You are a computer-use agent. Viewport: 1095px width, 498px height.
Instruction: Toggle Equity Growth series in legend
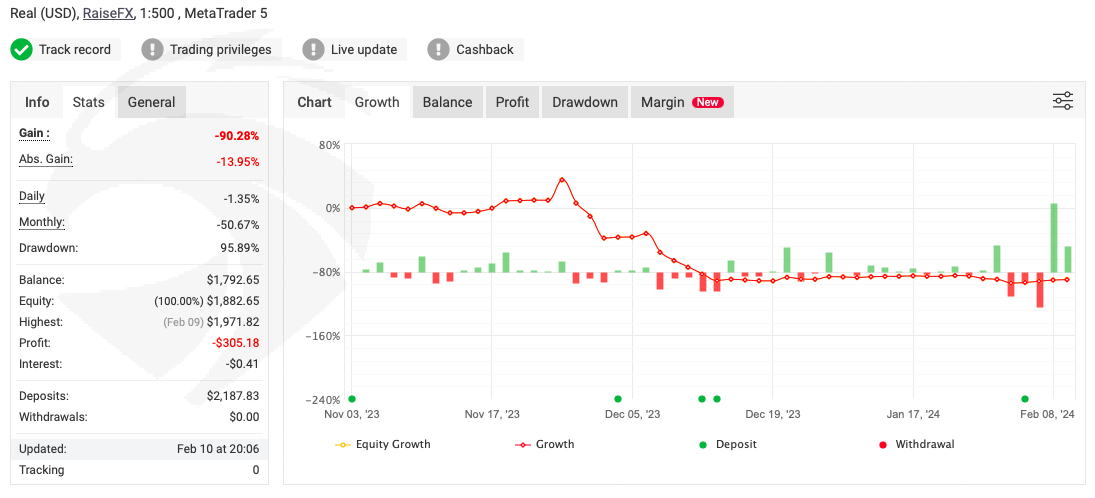click(383, 444)
